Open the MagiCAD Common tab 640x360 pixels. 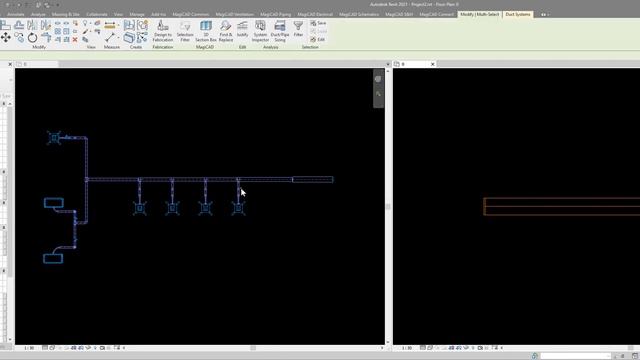tap(191, 14)
